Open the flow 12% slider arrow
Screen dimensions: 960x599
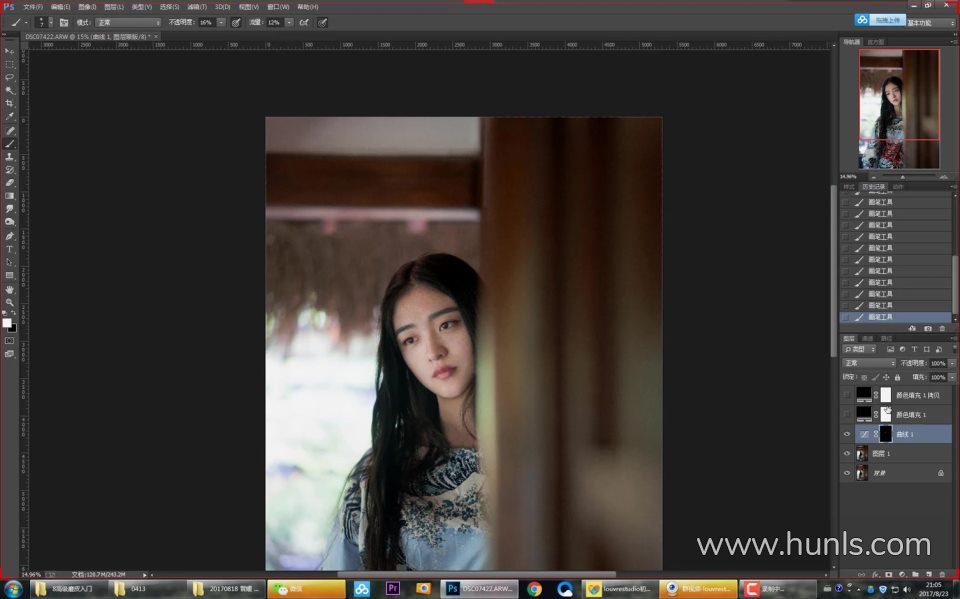point(288,23)
